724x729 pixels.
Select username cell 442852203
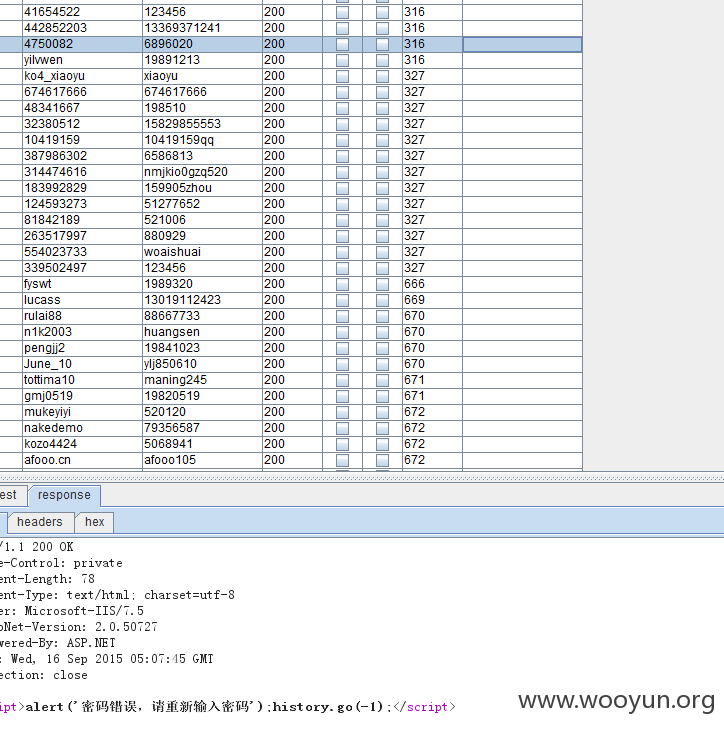pyautogui.click(x=82, y=28)
